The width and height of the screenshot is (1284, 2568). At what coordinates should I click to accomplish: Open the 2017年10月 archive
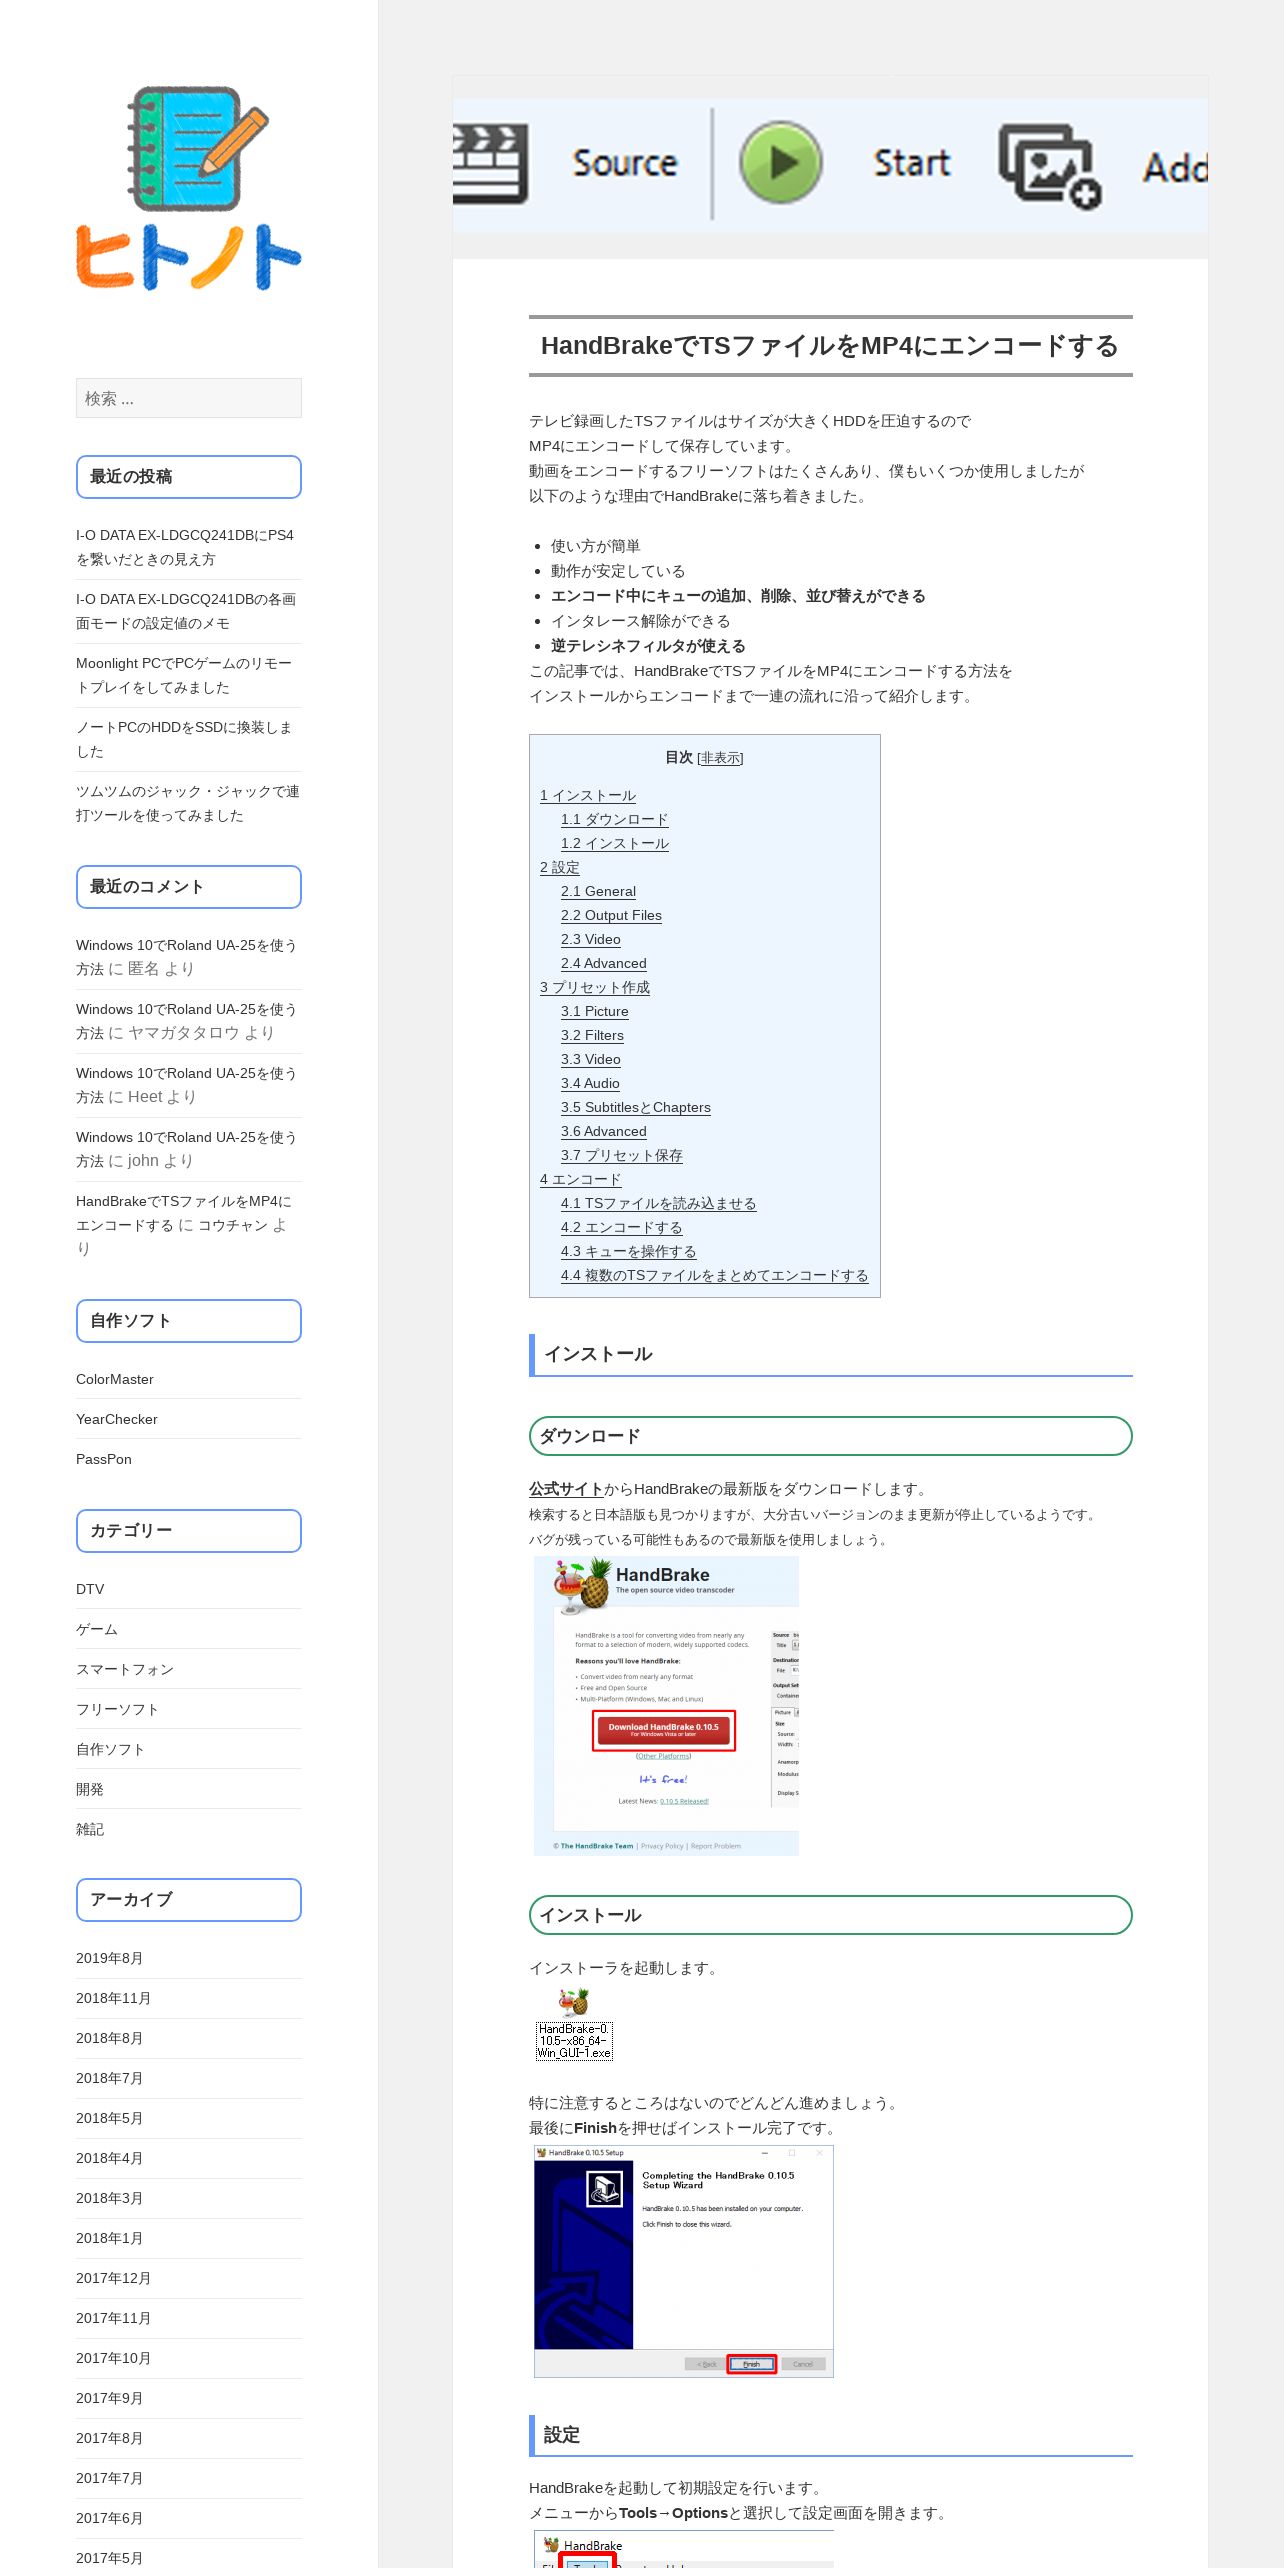(113, 2358)
